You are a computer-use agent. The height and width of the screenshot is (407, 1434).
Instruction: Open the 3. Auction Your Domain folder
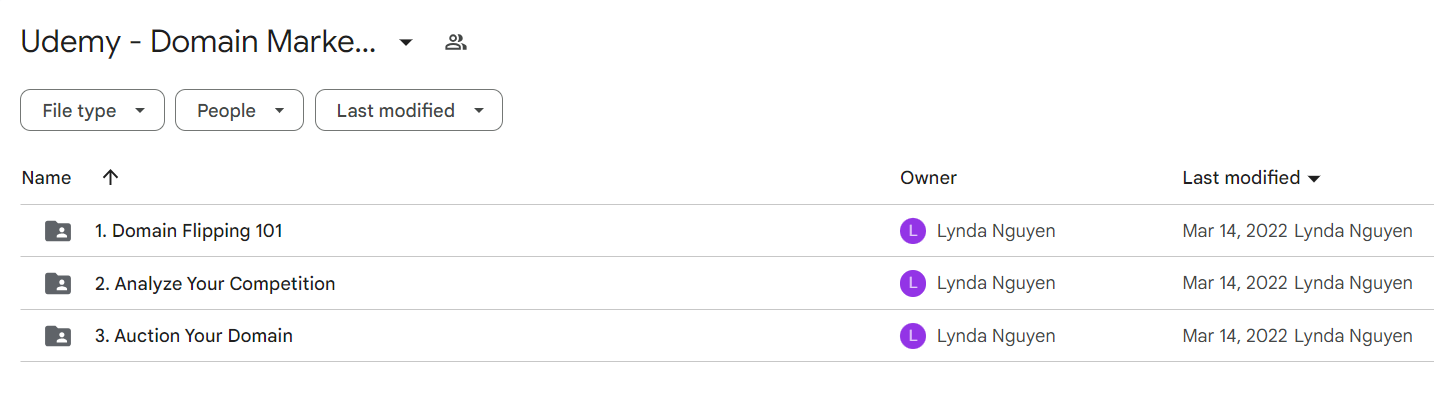tap(194, 336)
